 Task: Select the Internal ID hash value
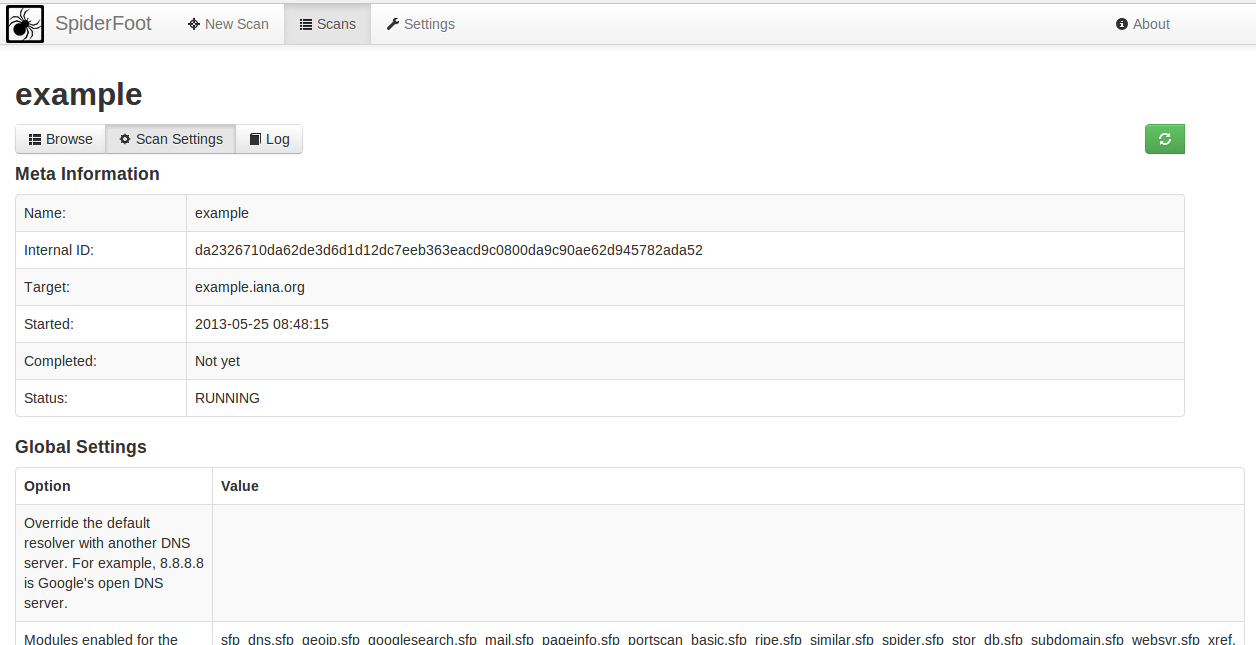448,250
